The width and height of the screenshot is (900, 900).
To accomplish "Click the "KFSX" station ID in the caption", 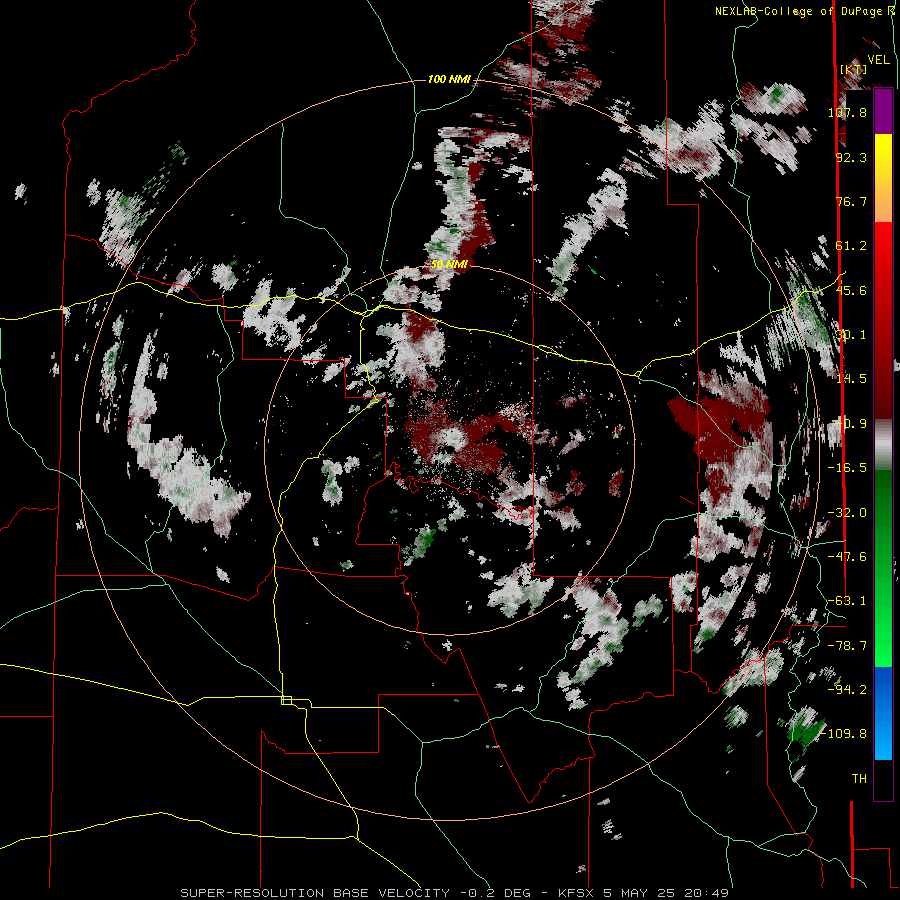I will point(577,893).
